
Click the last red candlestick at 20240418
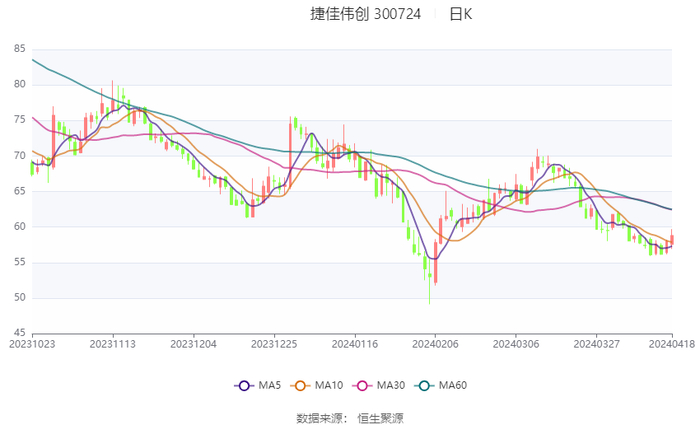tap(672, 238)
